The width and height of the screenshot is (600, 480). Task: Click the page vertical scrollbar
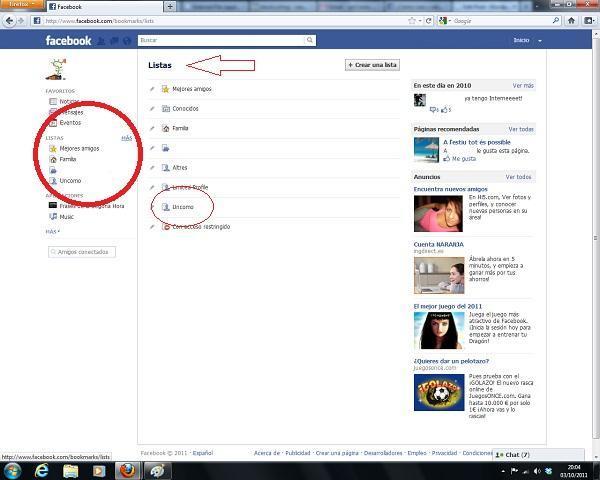pos(596,237)
